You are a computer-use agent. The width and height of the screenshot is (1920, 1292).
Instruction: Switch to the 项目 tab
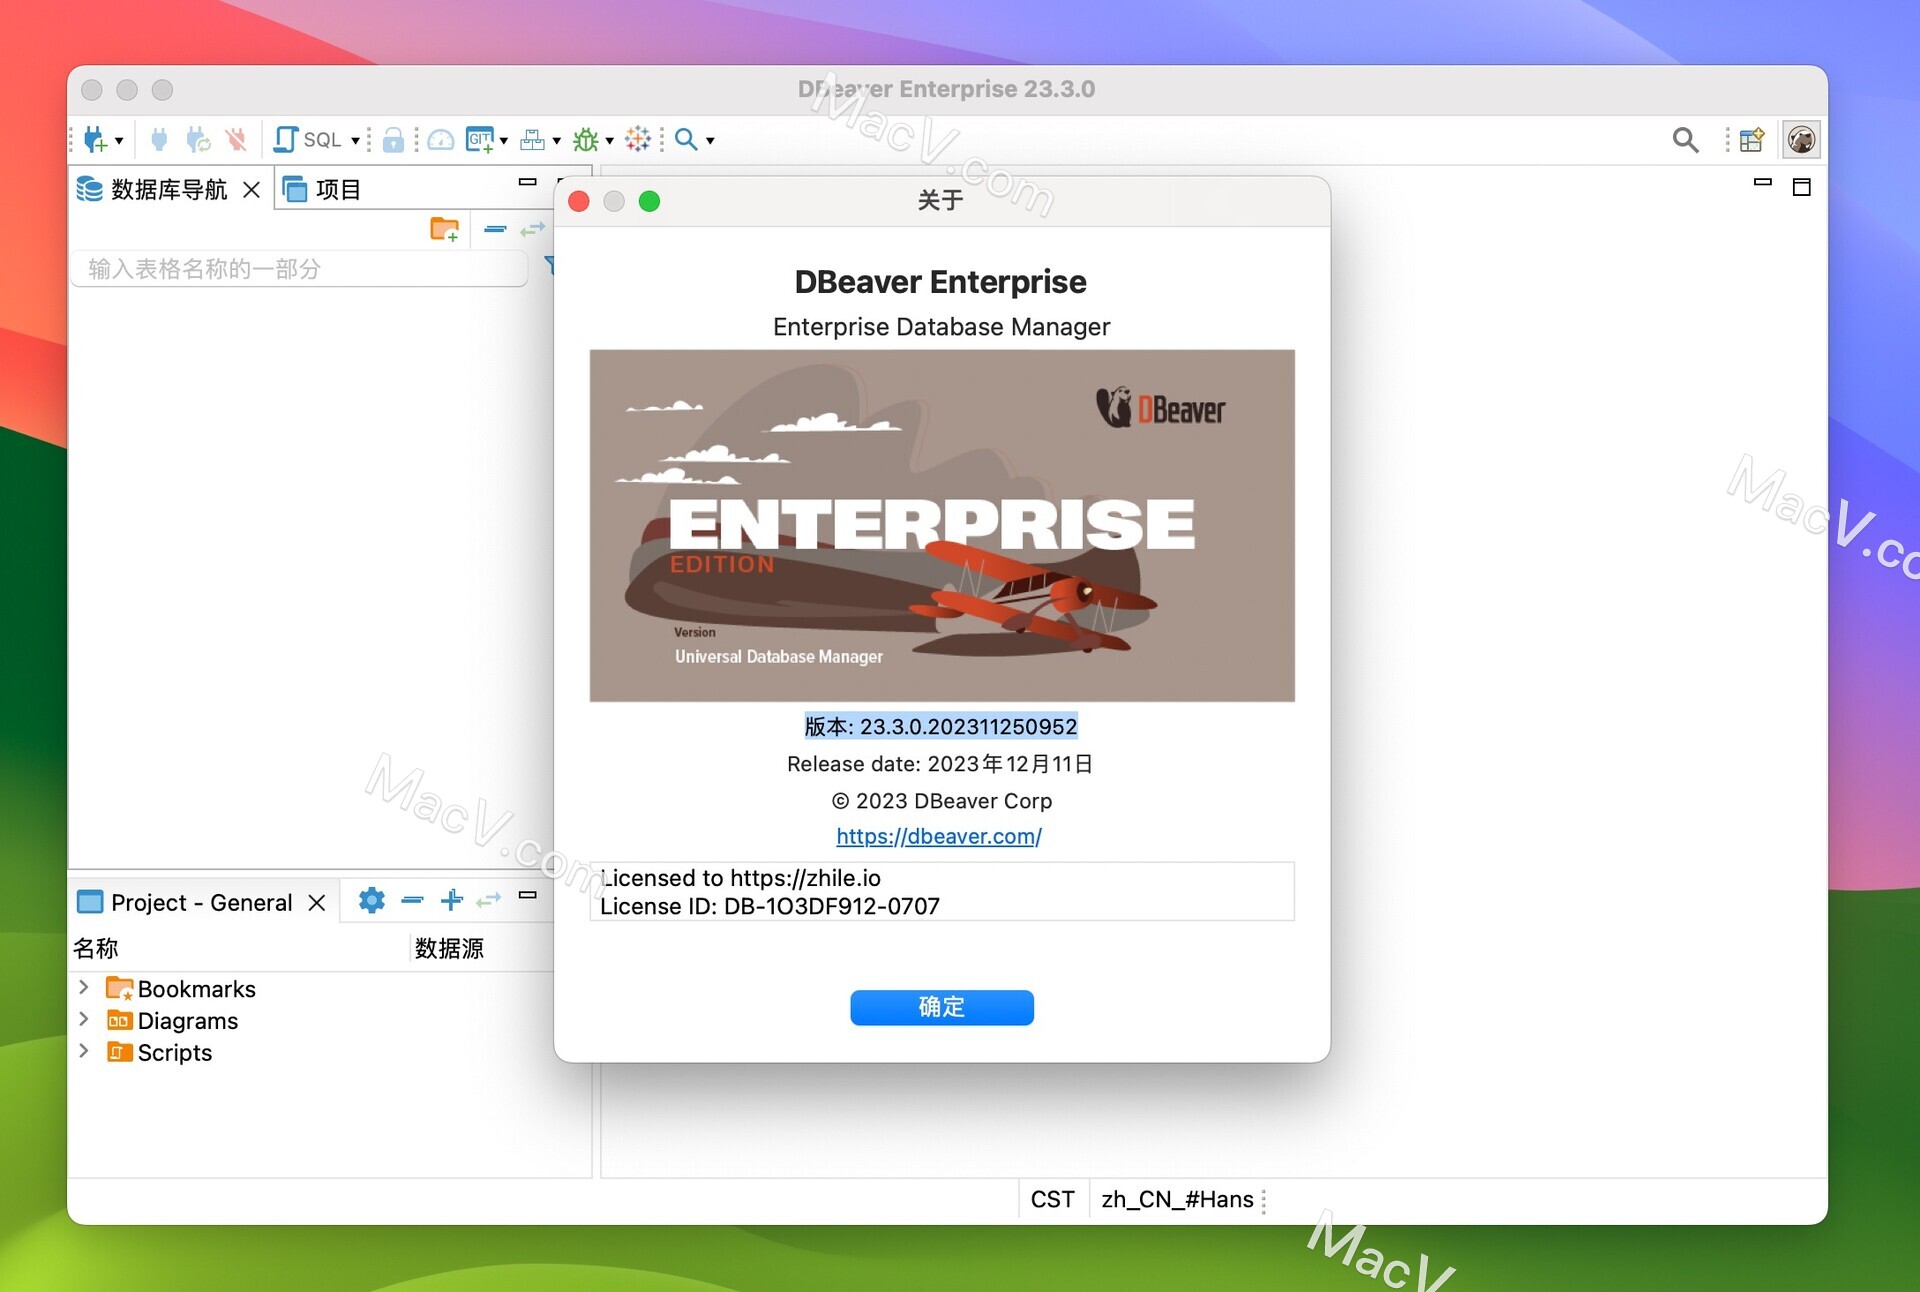coord(322,189)
